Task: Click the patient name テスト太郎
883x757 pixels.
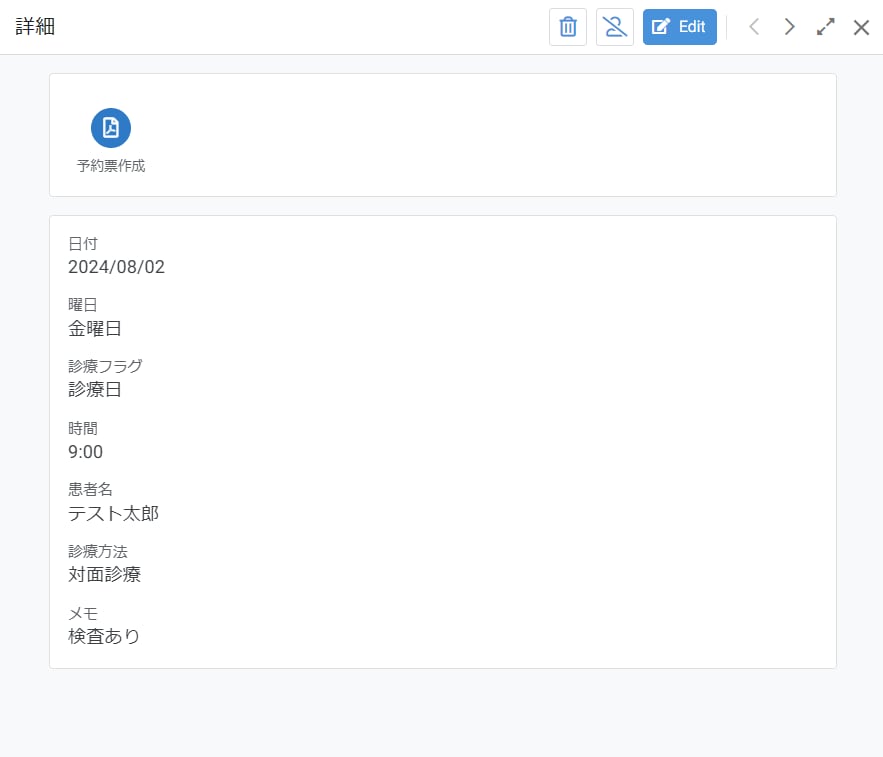Action: 113,513
